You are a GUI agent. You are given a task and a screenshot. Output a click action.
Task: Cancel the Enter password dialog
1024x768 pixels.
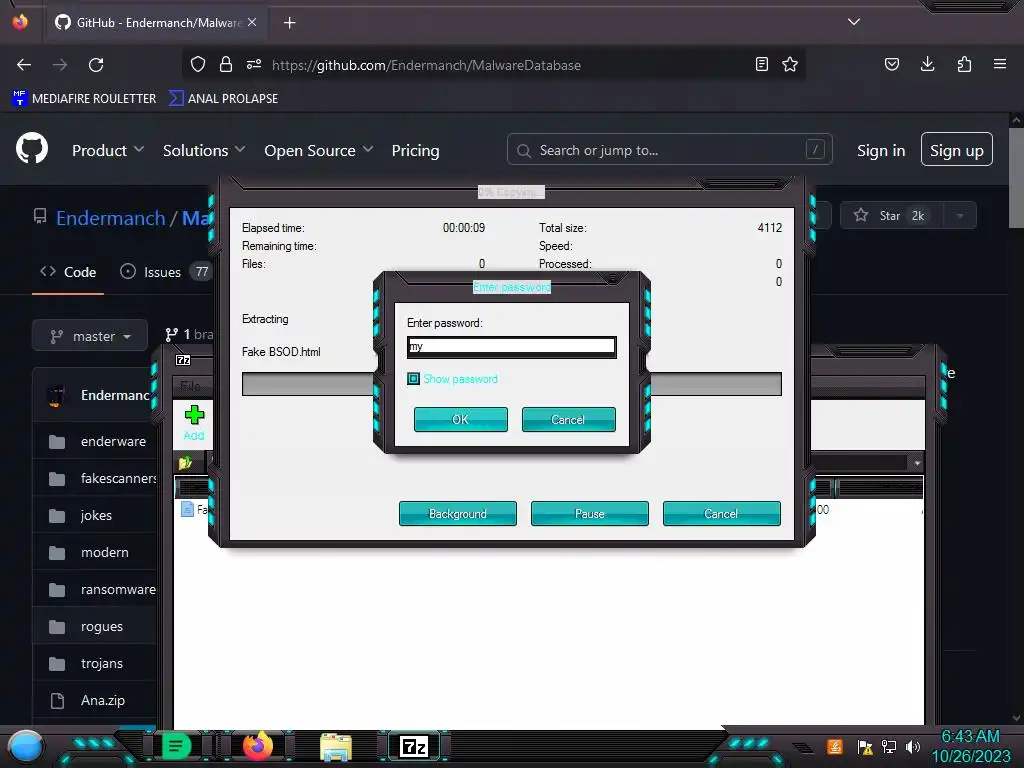(568, 419)
